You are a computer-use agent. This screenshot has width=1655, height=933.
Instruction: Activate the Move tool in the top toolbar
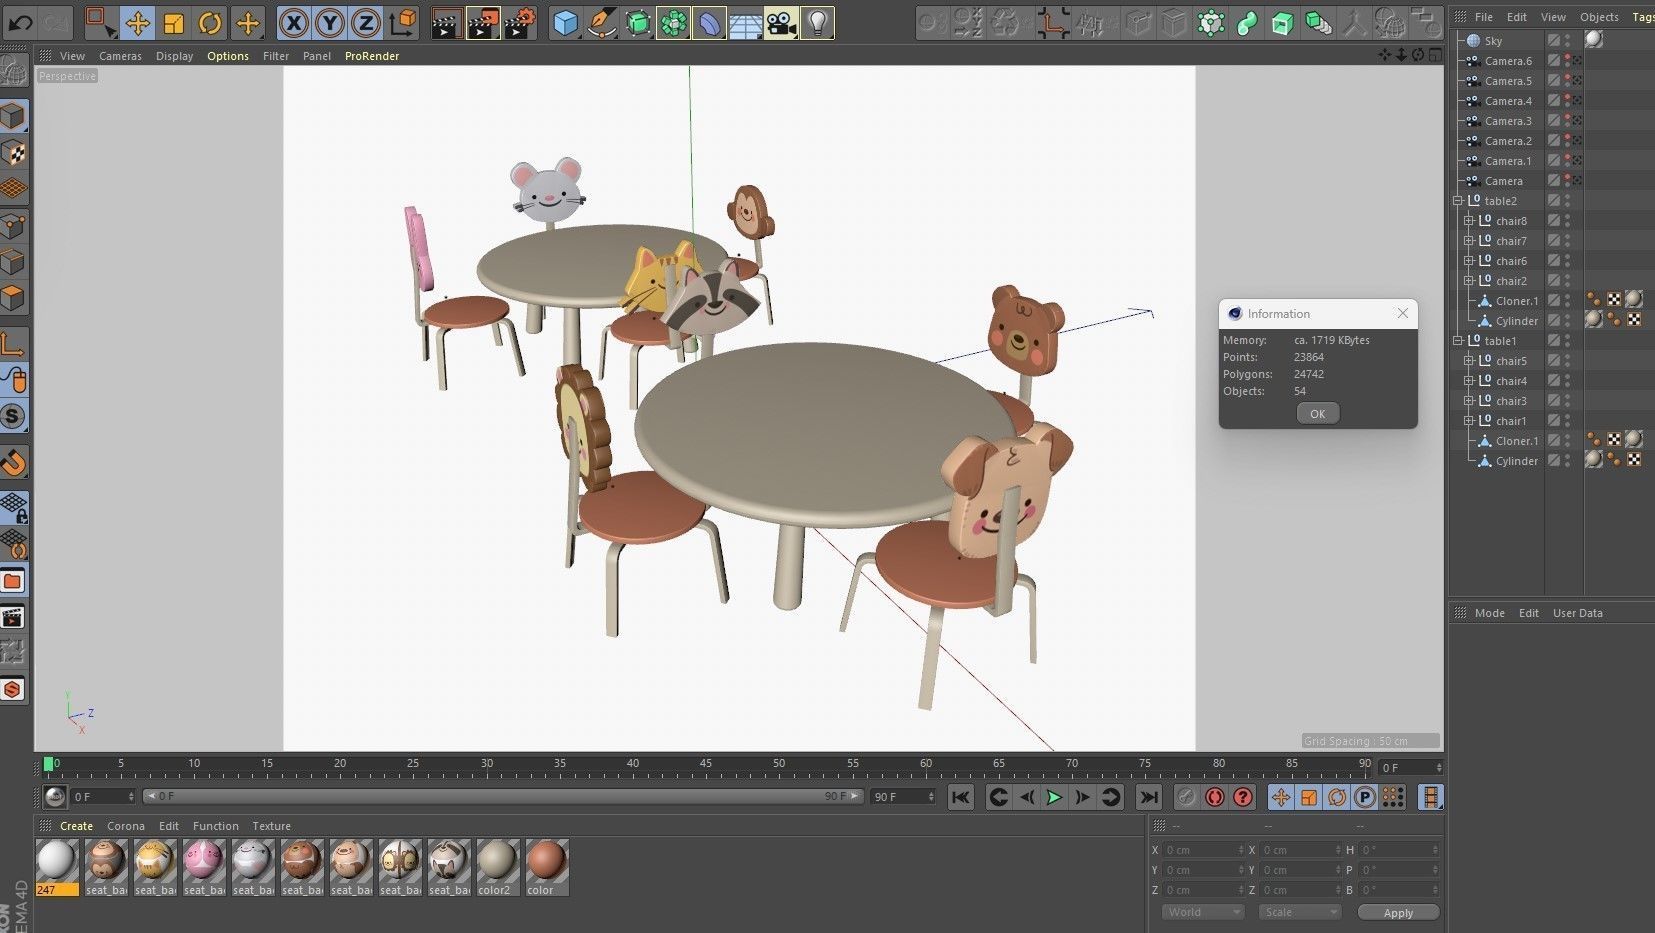(x=138, y=22)
